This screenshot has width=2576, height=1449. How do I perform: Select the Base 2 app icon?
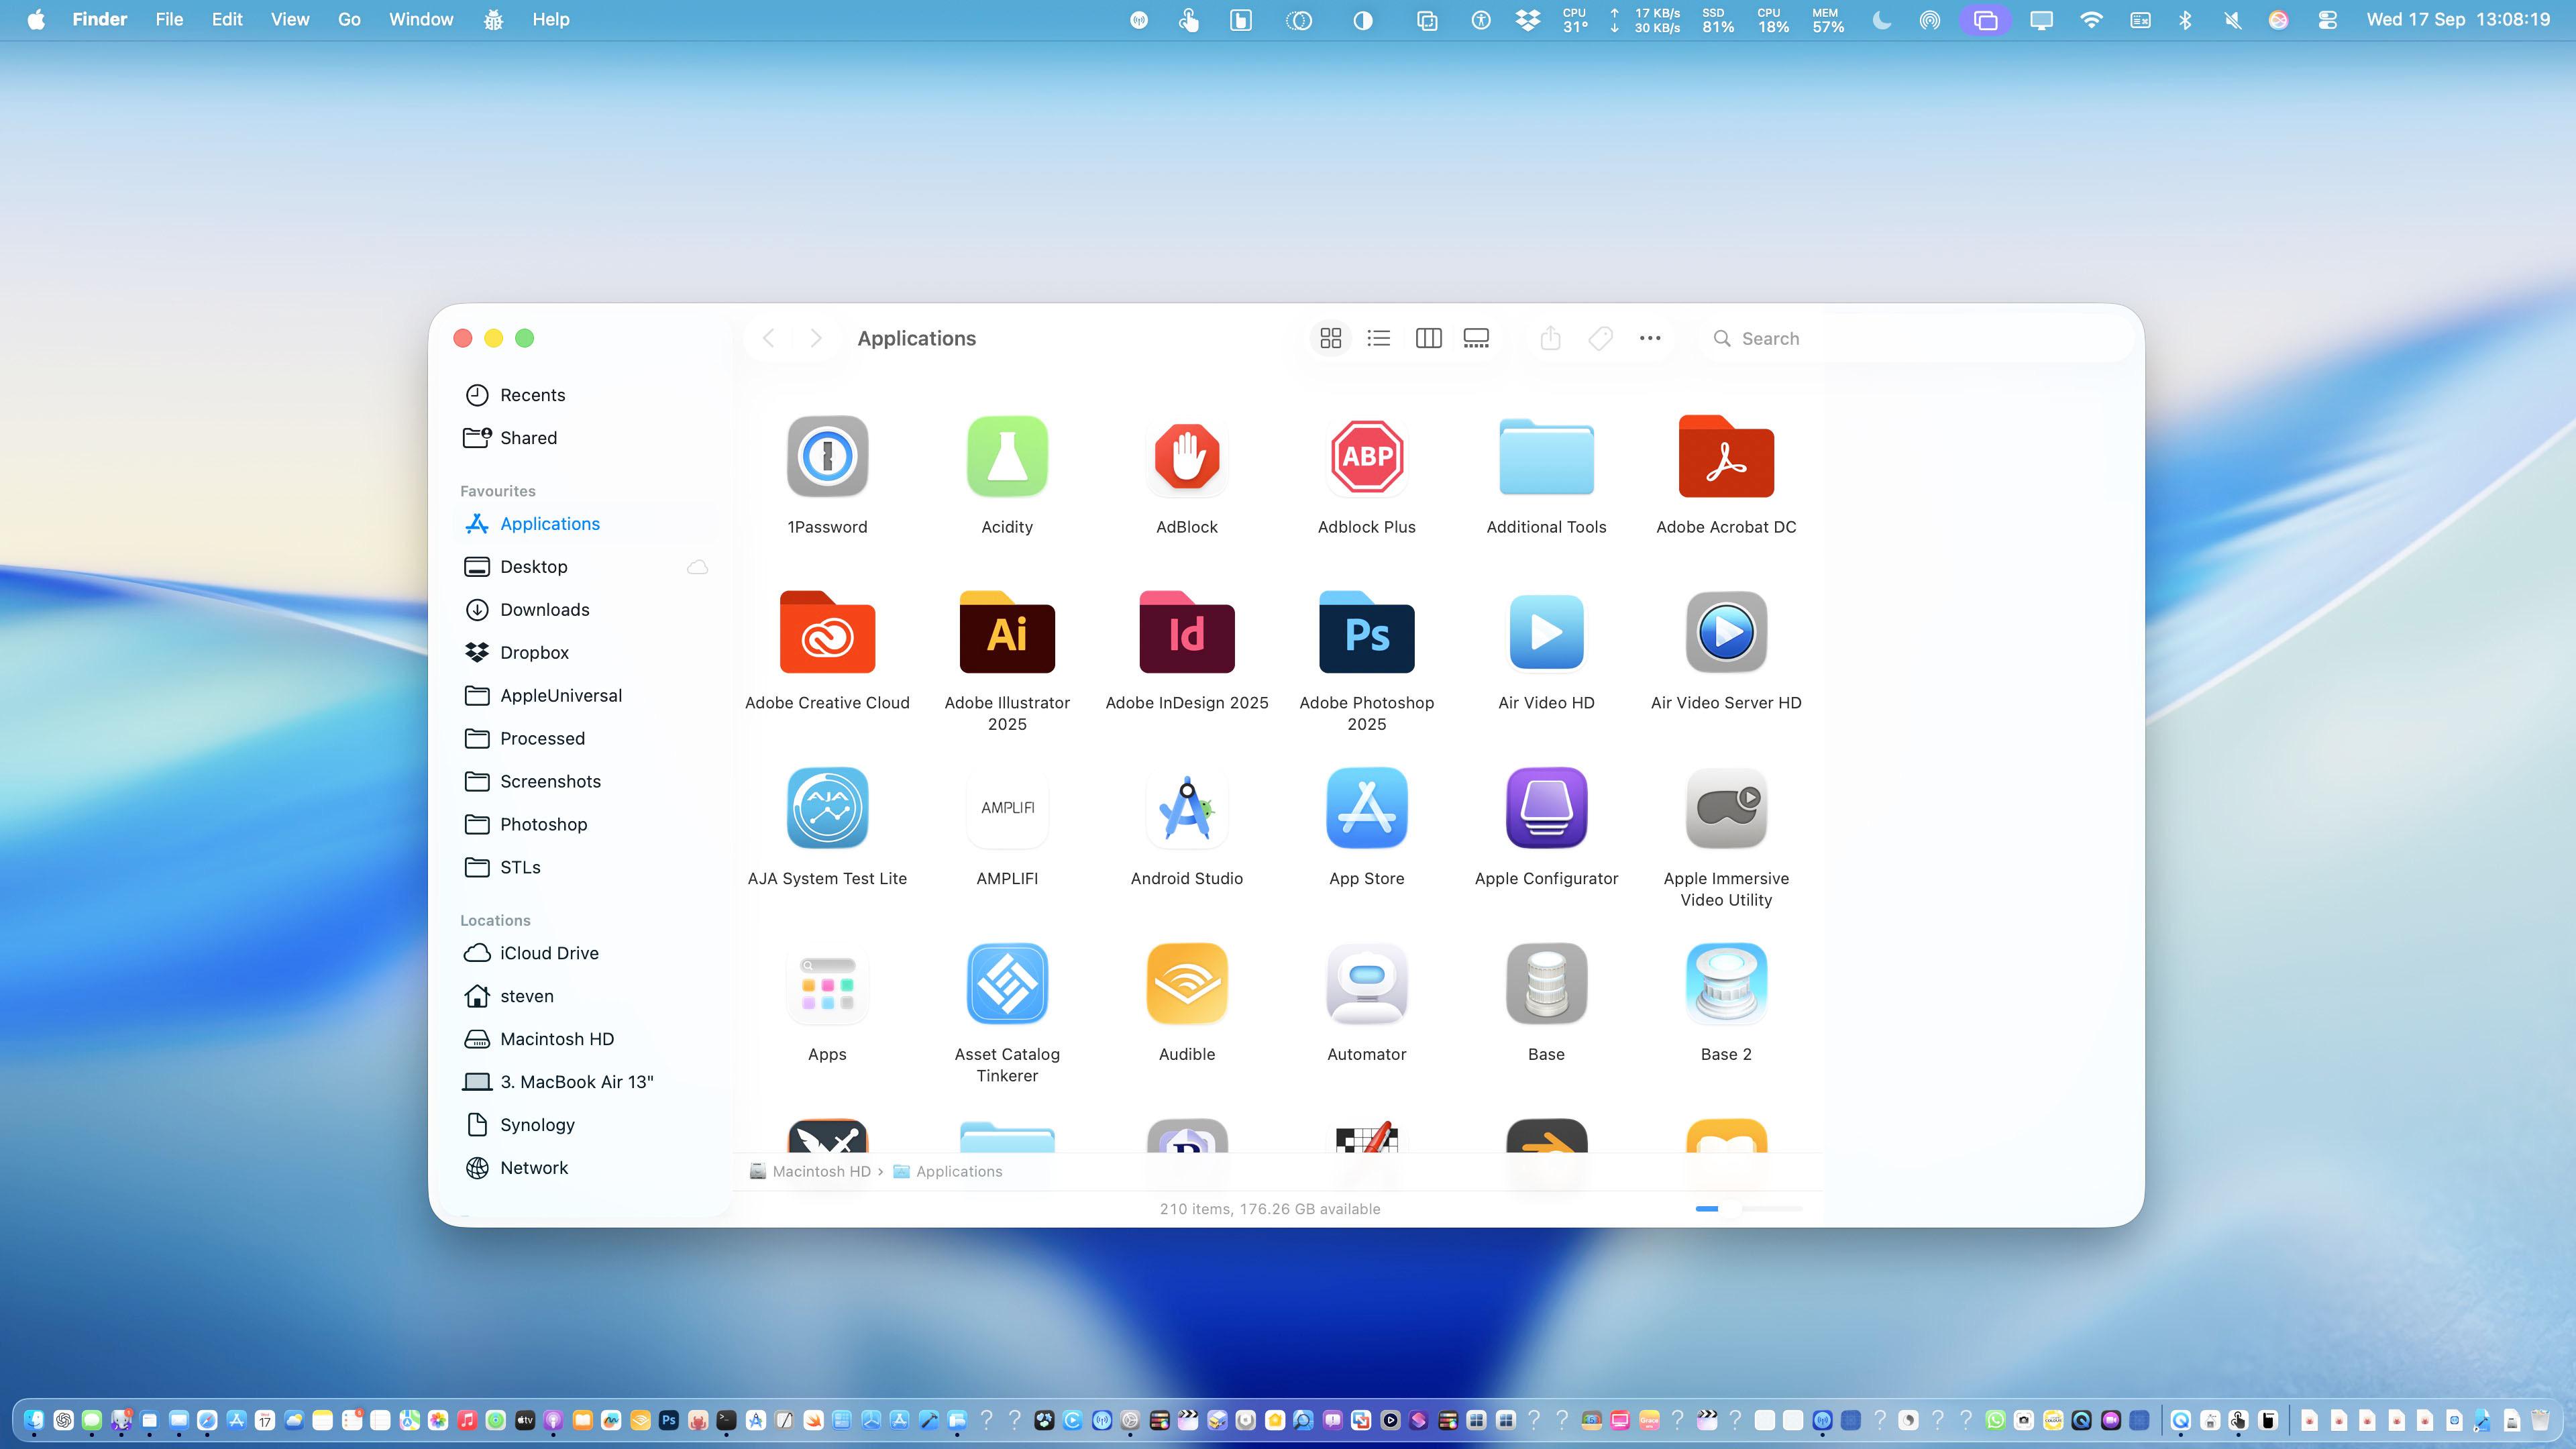pos(1726,984)
